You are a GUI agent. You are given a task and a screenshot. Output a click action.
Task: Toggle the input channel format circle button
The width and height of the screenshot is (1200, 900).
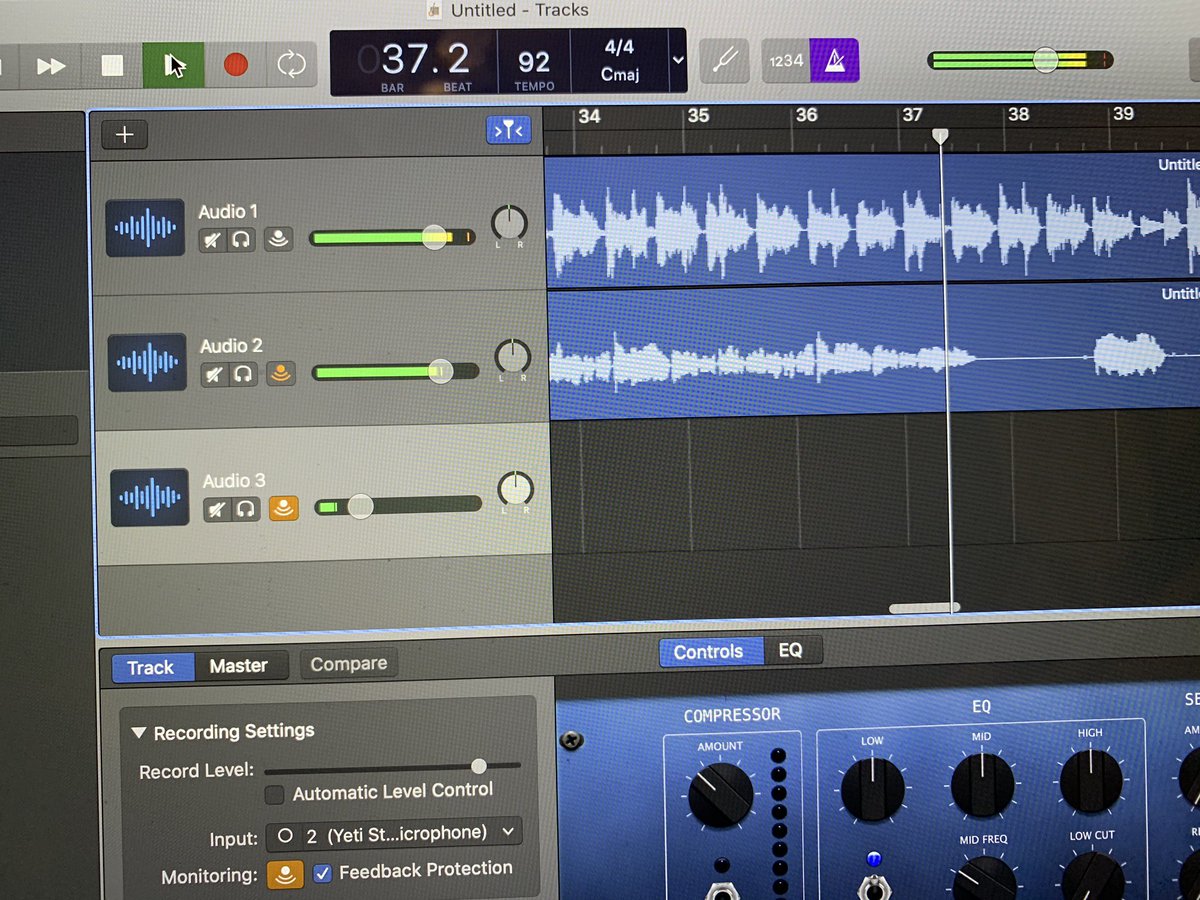pos(286,836)
